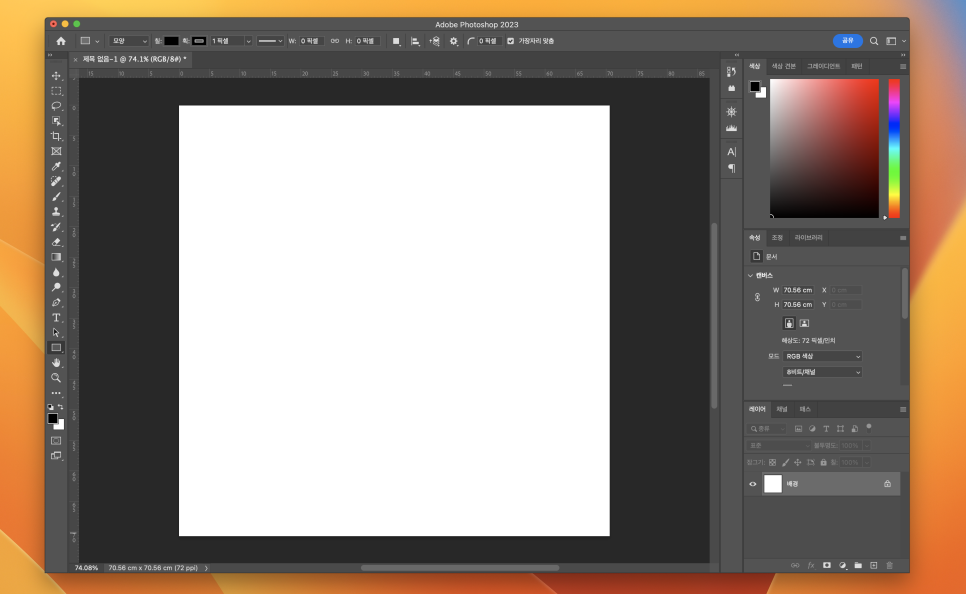The height and width of the screenshot is (594, 966).
Task: Hide the 배경 layer with eye icon
Action: [752, 484]
